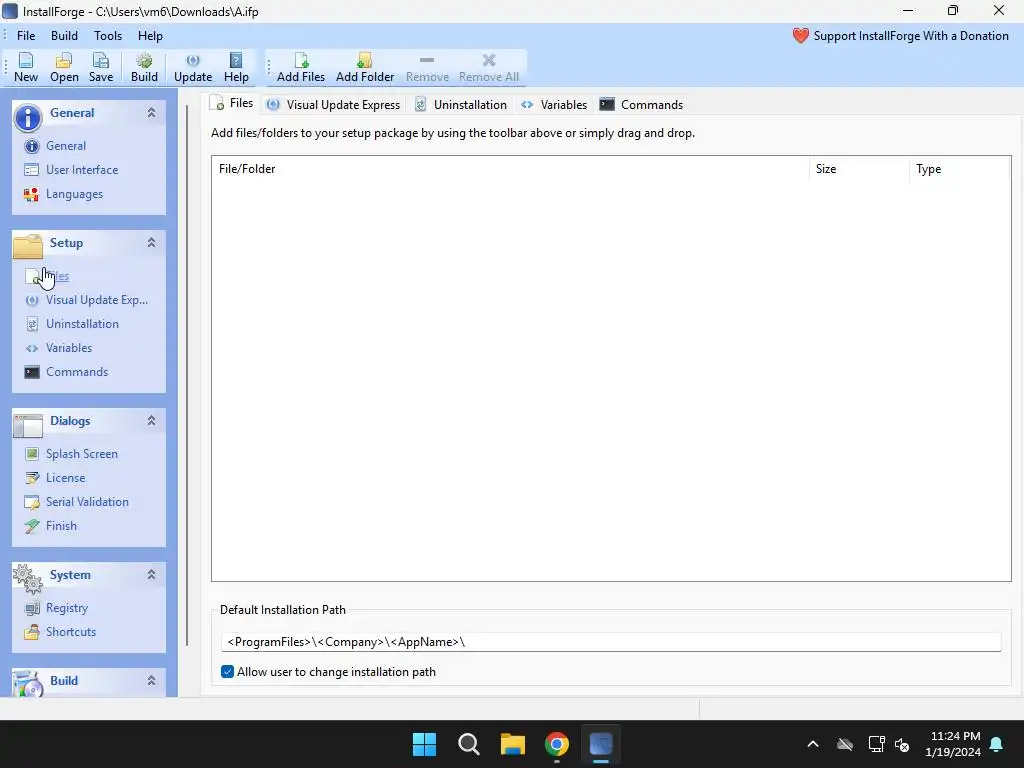Open Uninstallation in the sidebar
The image size is (1024, 768).
[82, 324]
